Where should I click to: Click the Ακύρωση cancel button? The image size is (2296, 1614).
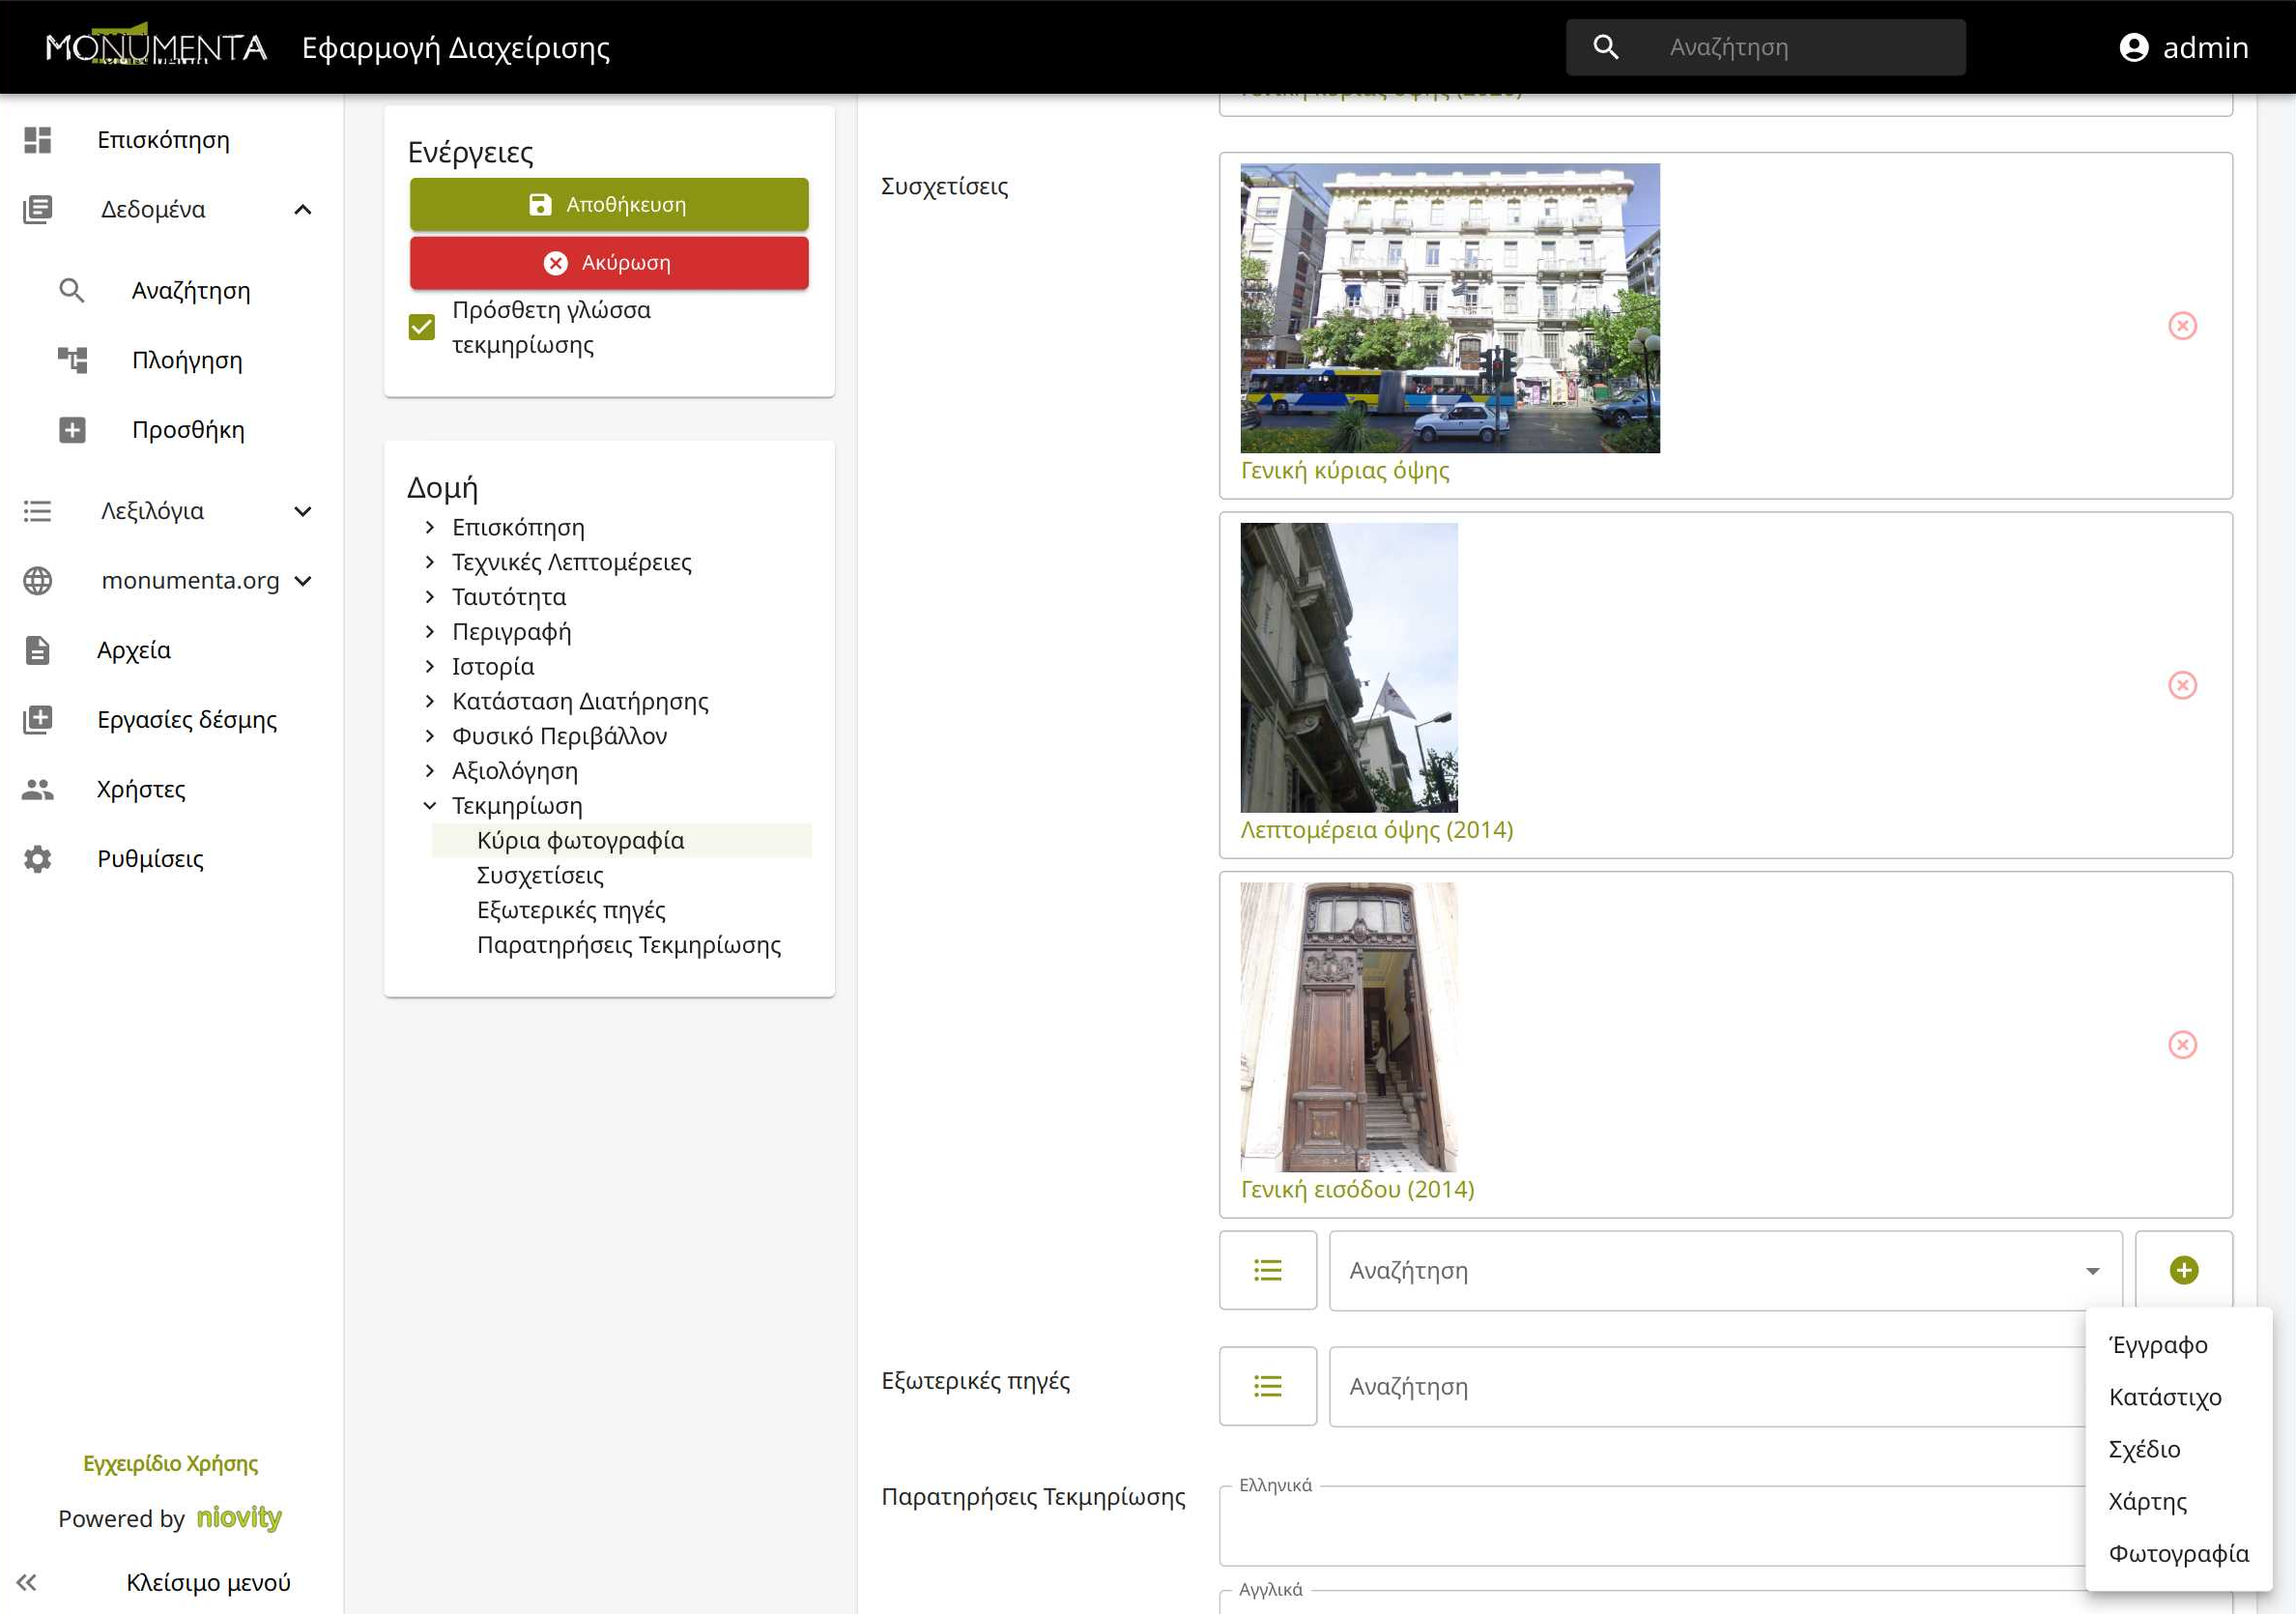pyautogui.click(x=609, y=262)
